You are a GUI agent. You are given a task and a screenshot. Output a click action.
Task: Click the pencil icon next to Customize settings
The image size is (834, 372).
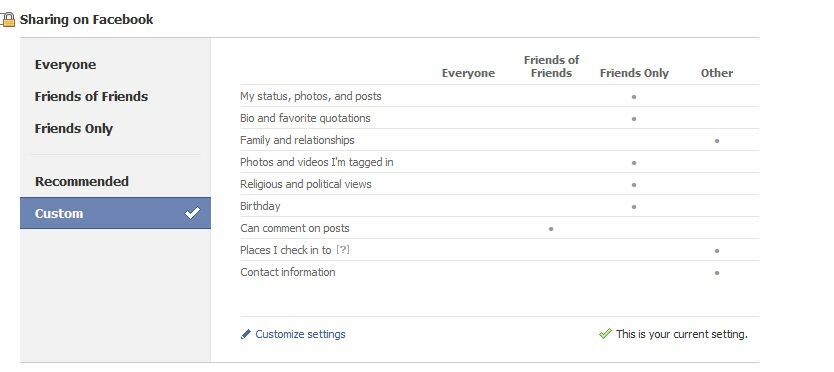(x=245, y=334)
